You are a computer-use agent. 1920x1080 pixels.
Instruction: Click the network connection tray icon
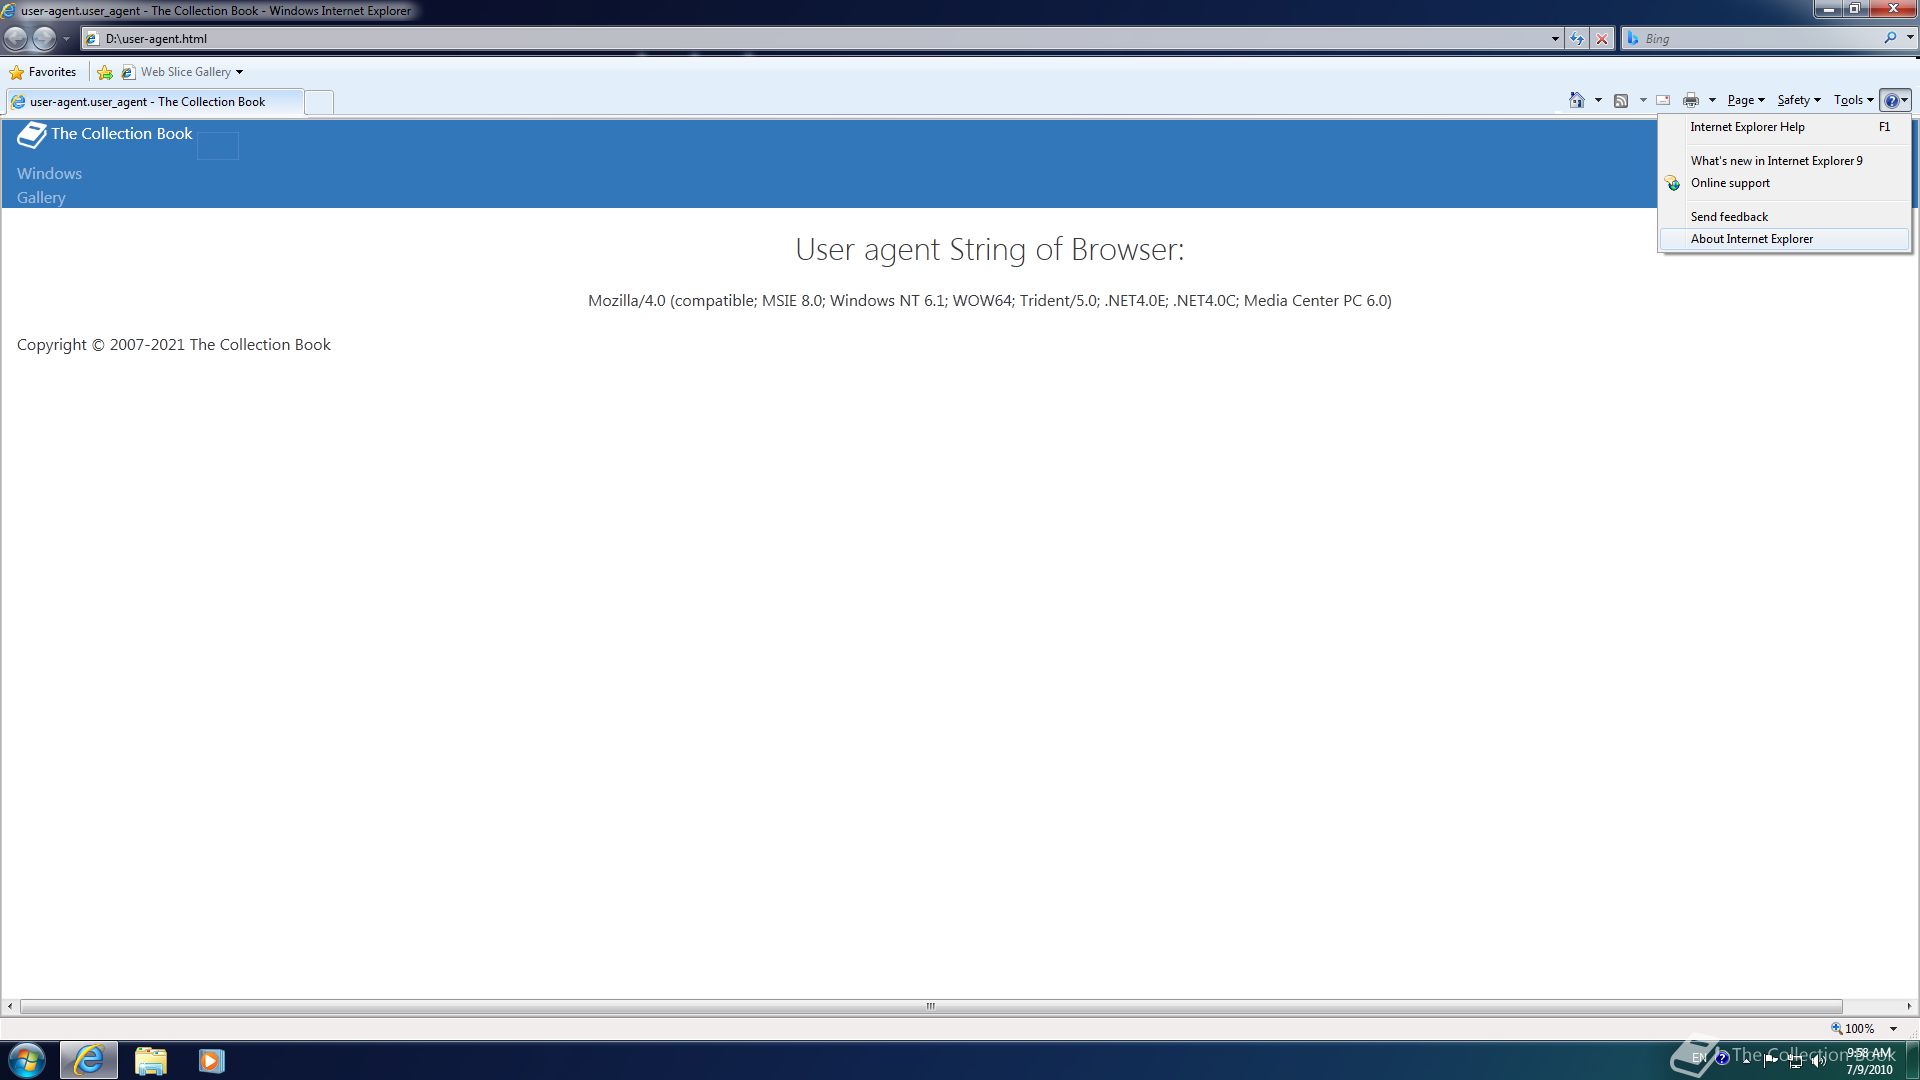click(1795, 1060)
